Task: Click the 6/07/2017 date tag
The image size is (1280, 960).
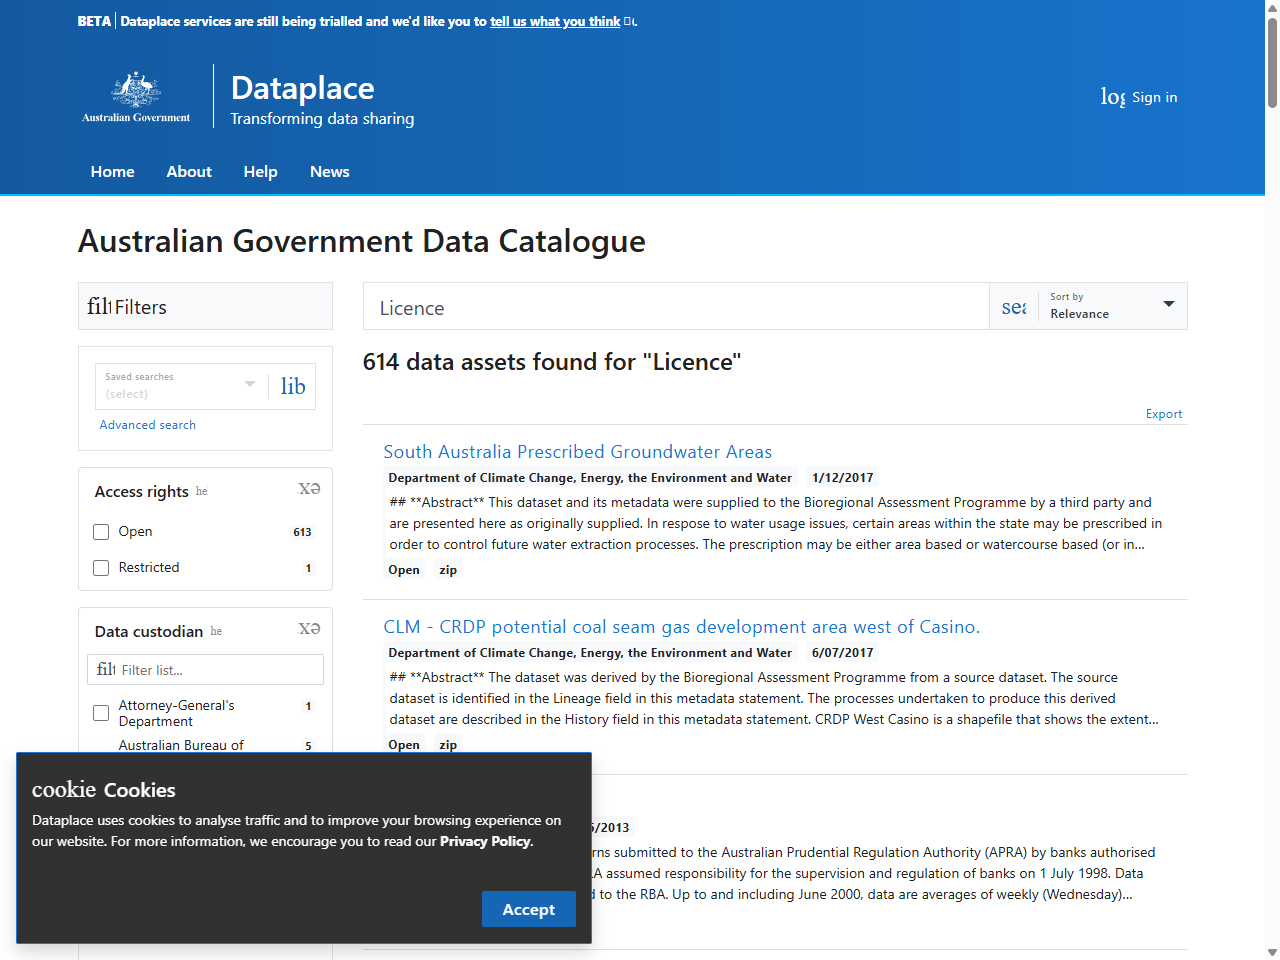Action: tap(843, 653)
